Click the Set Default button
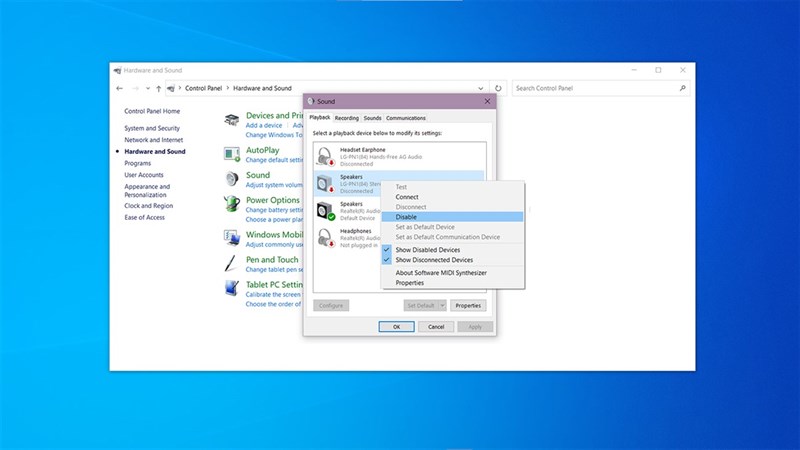This screenshot has width=800, height=450. click(x=421, y=306)
